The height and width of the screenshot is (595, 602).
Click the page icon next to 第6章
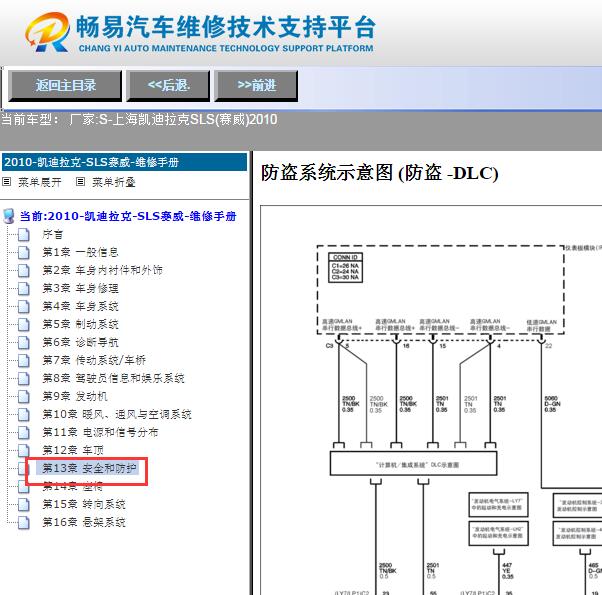point(24,342)
